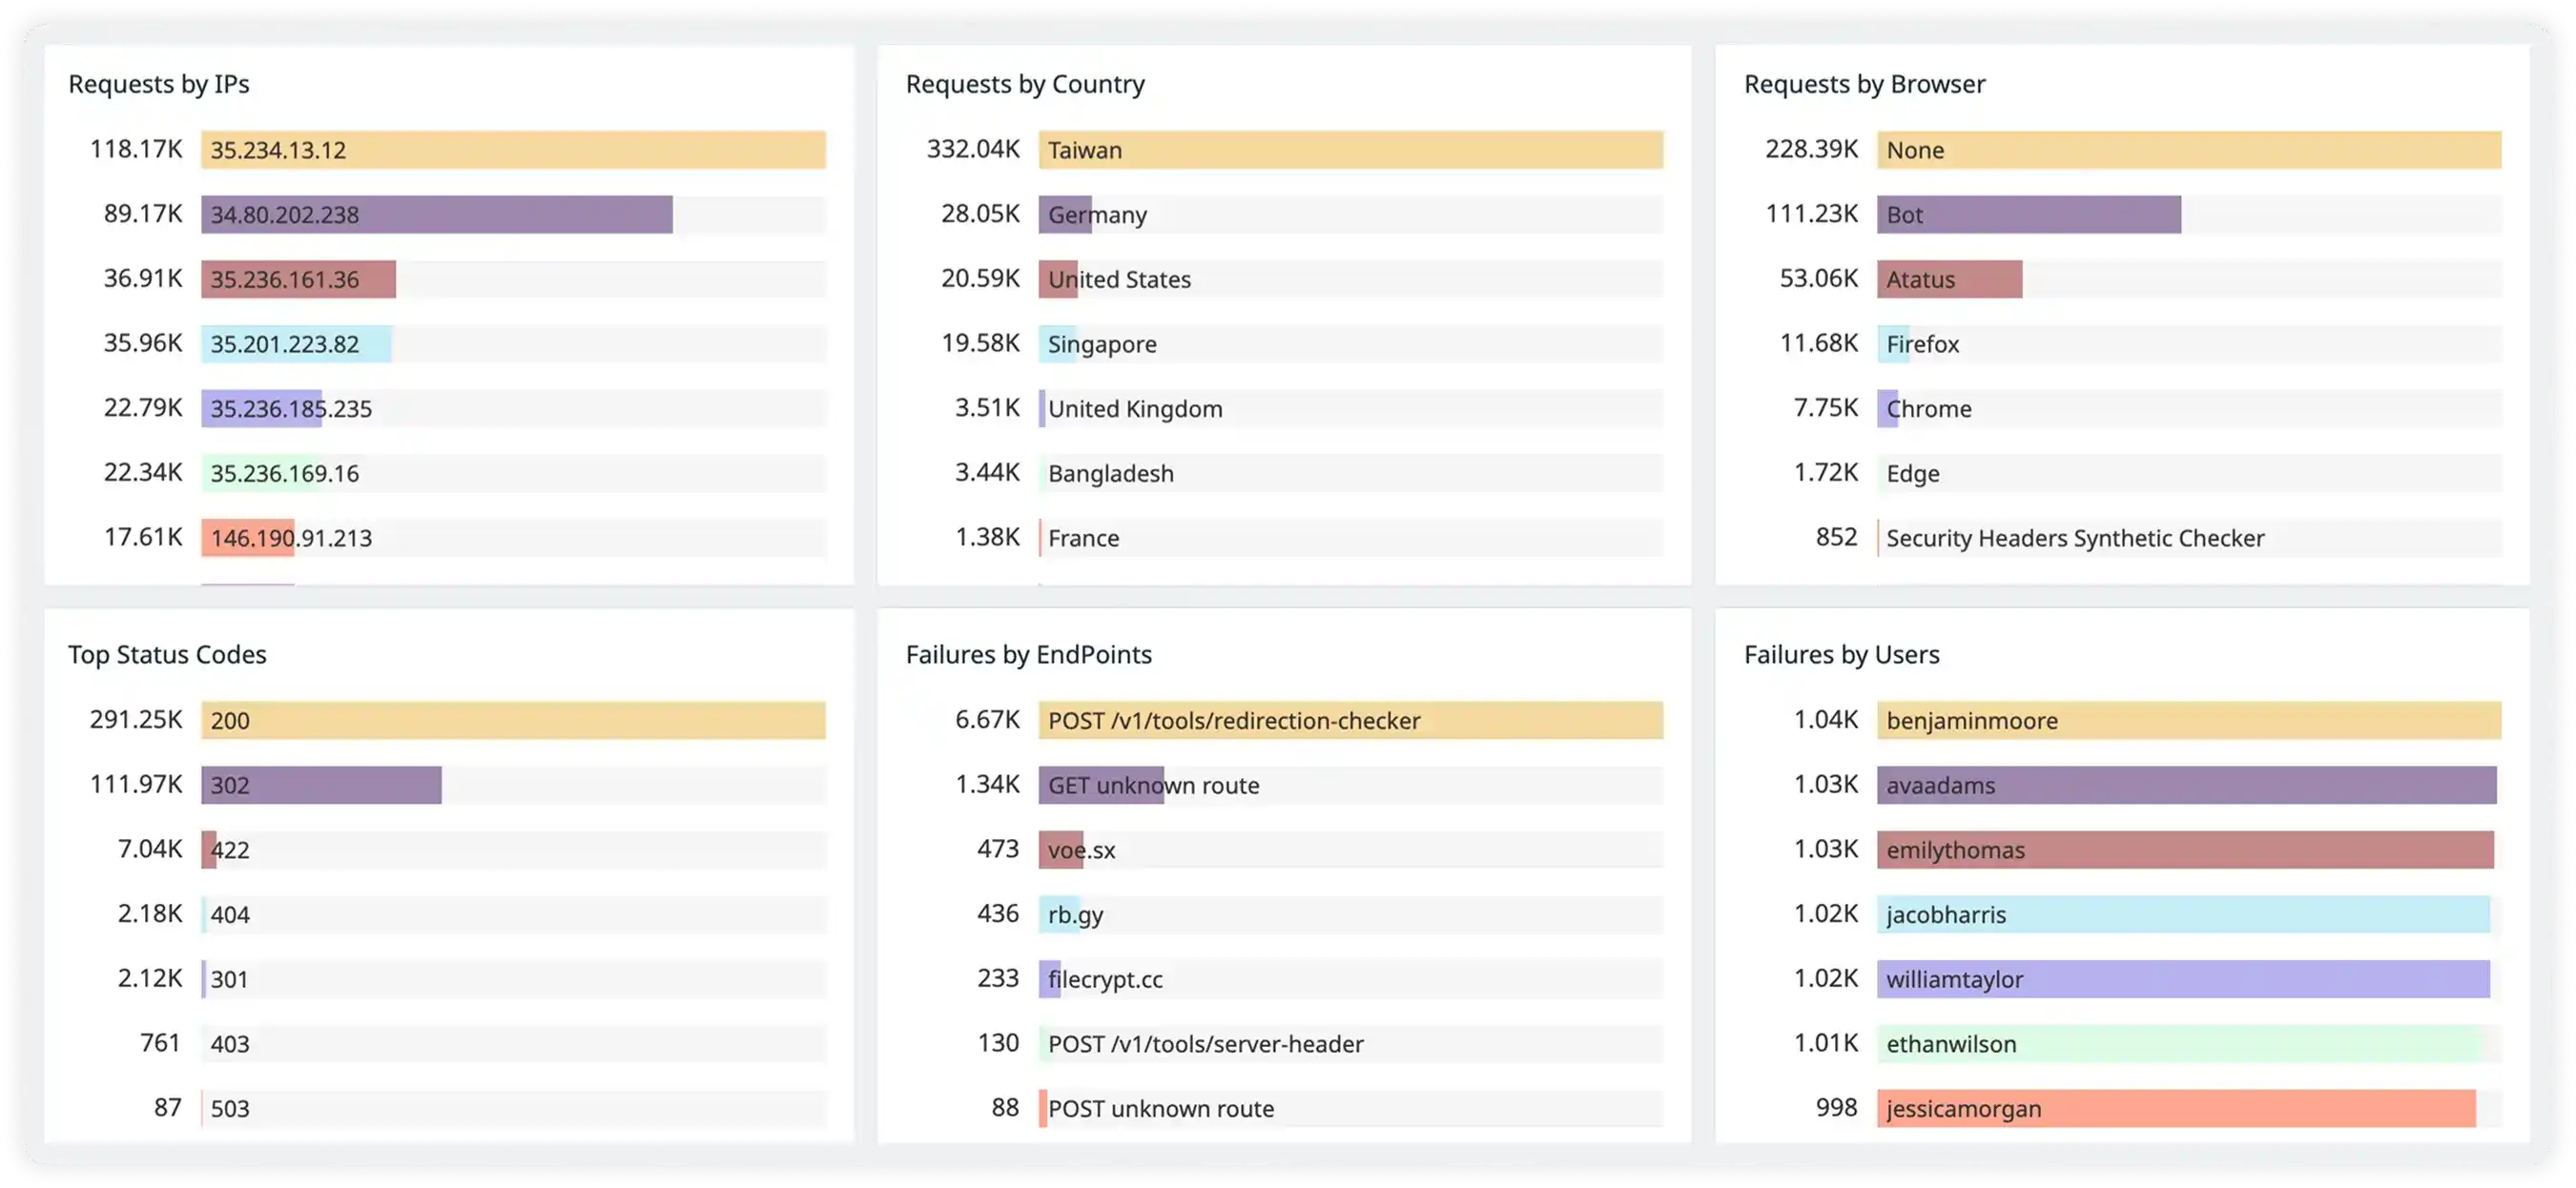The width and height of the screenshot is (2576, 1188).
Task: Select the GET unknown route row
Action: pos(1153,785)
